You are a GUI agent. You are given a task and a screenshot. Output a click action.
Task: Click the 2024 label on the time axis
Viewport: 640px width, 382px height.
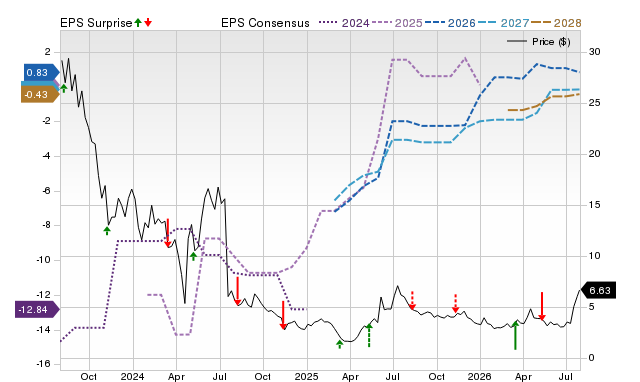coord(132,376)
